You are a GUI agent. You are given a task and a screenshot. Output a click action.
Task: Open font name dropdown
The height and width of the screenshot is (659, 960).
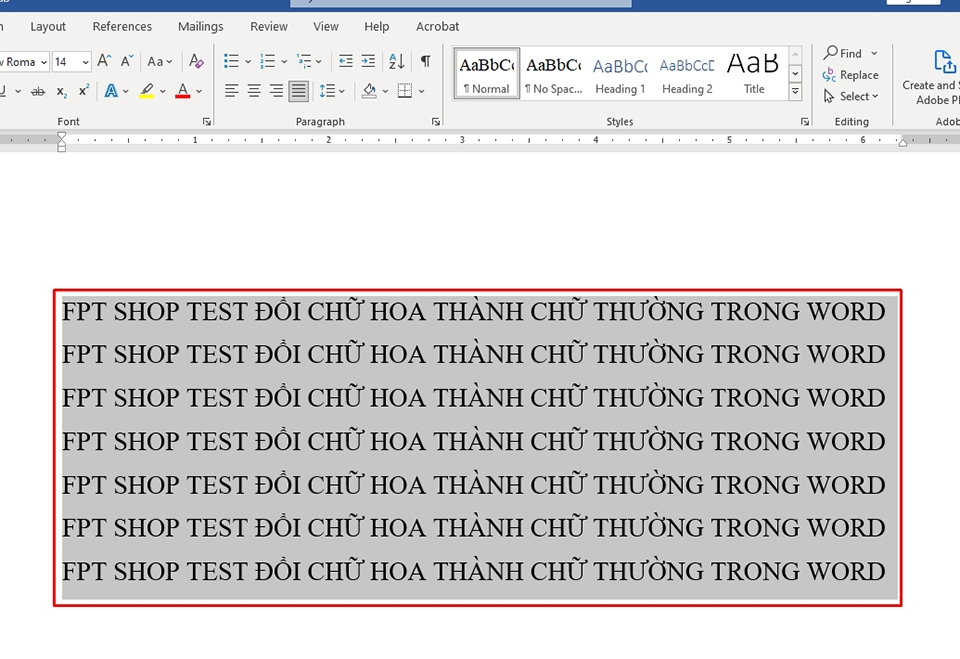[44, 62]
